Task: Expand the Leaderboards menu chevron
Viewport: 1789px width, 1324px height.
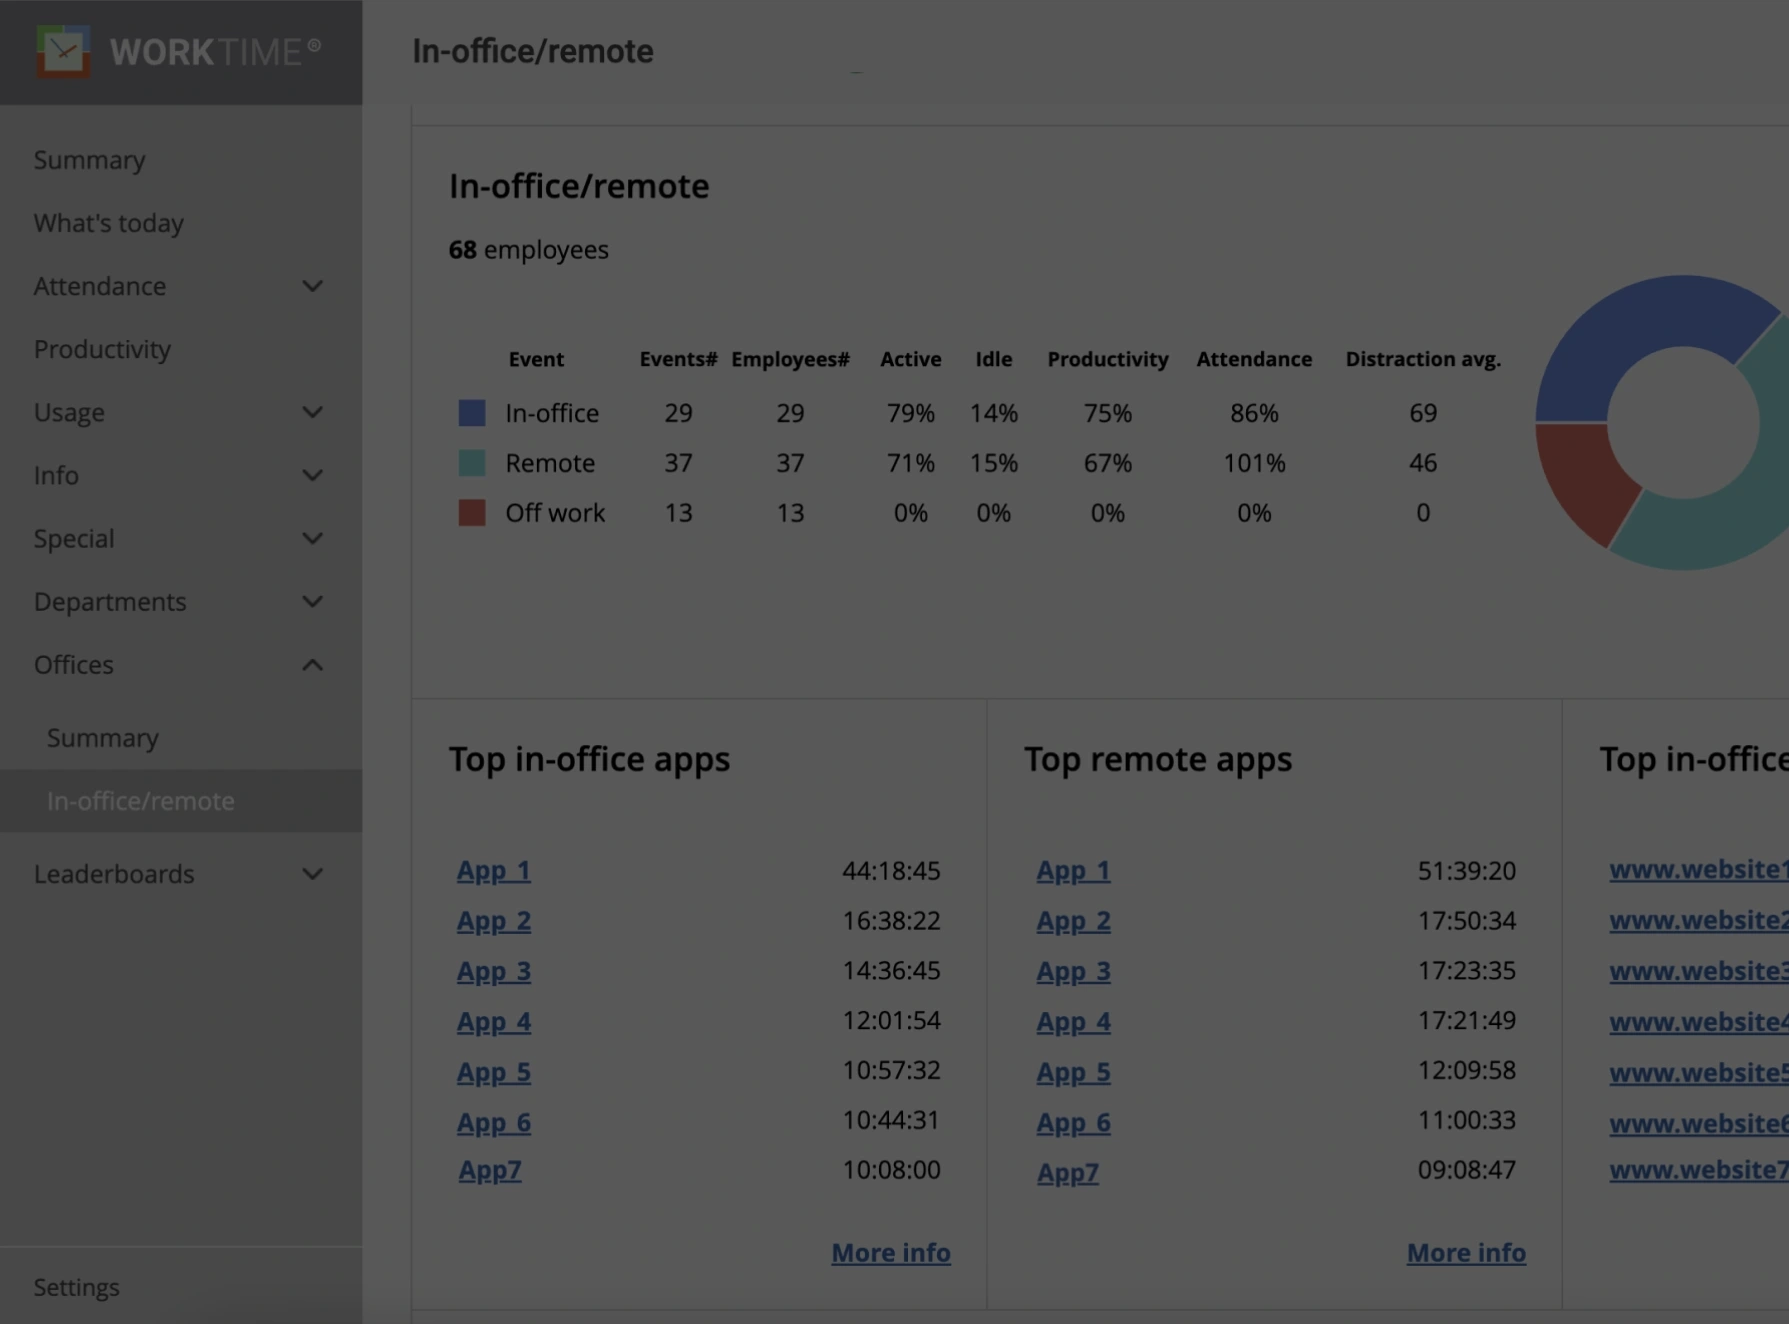Action: tap(313, 874)
